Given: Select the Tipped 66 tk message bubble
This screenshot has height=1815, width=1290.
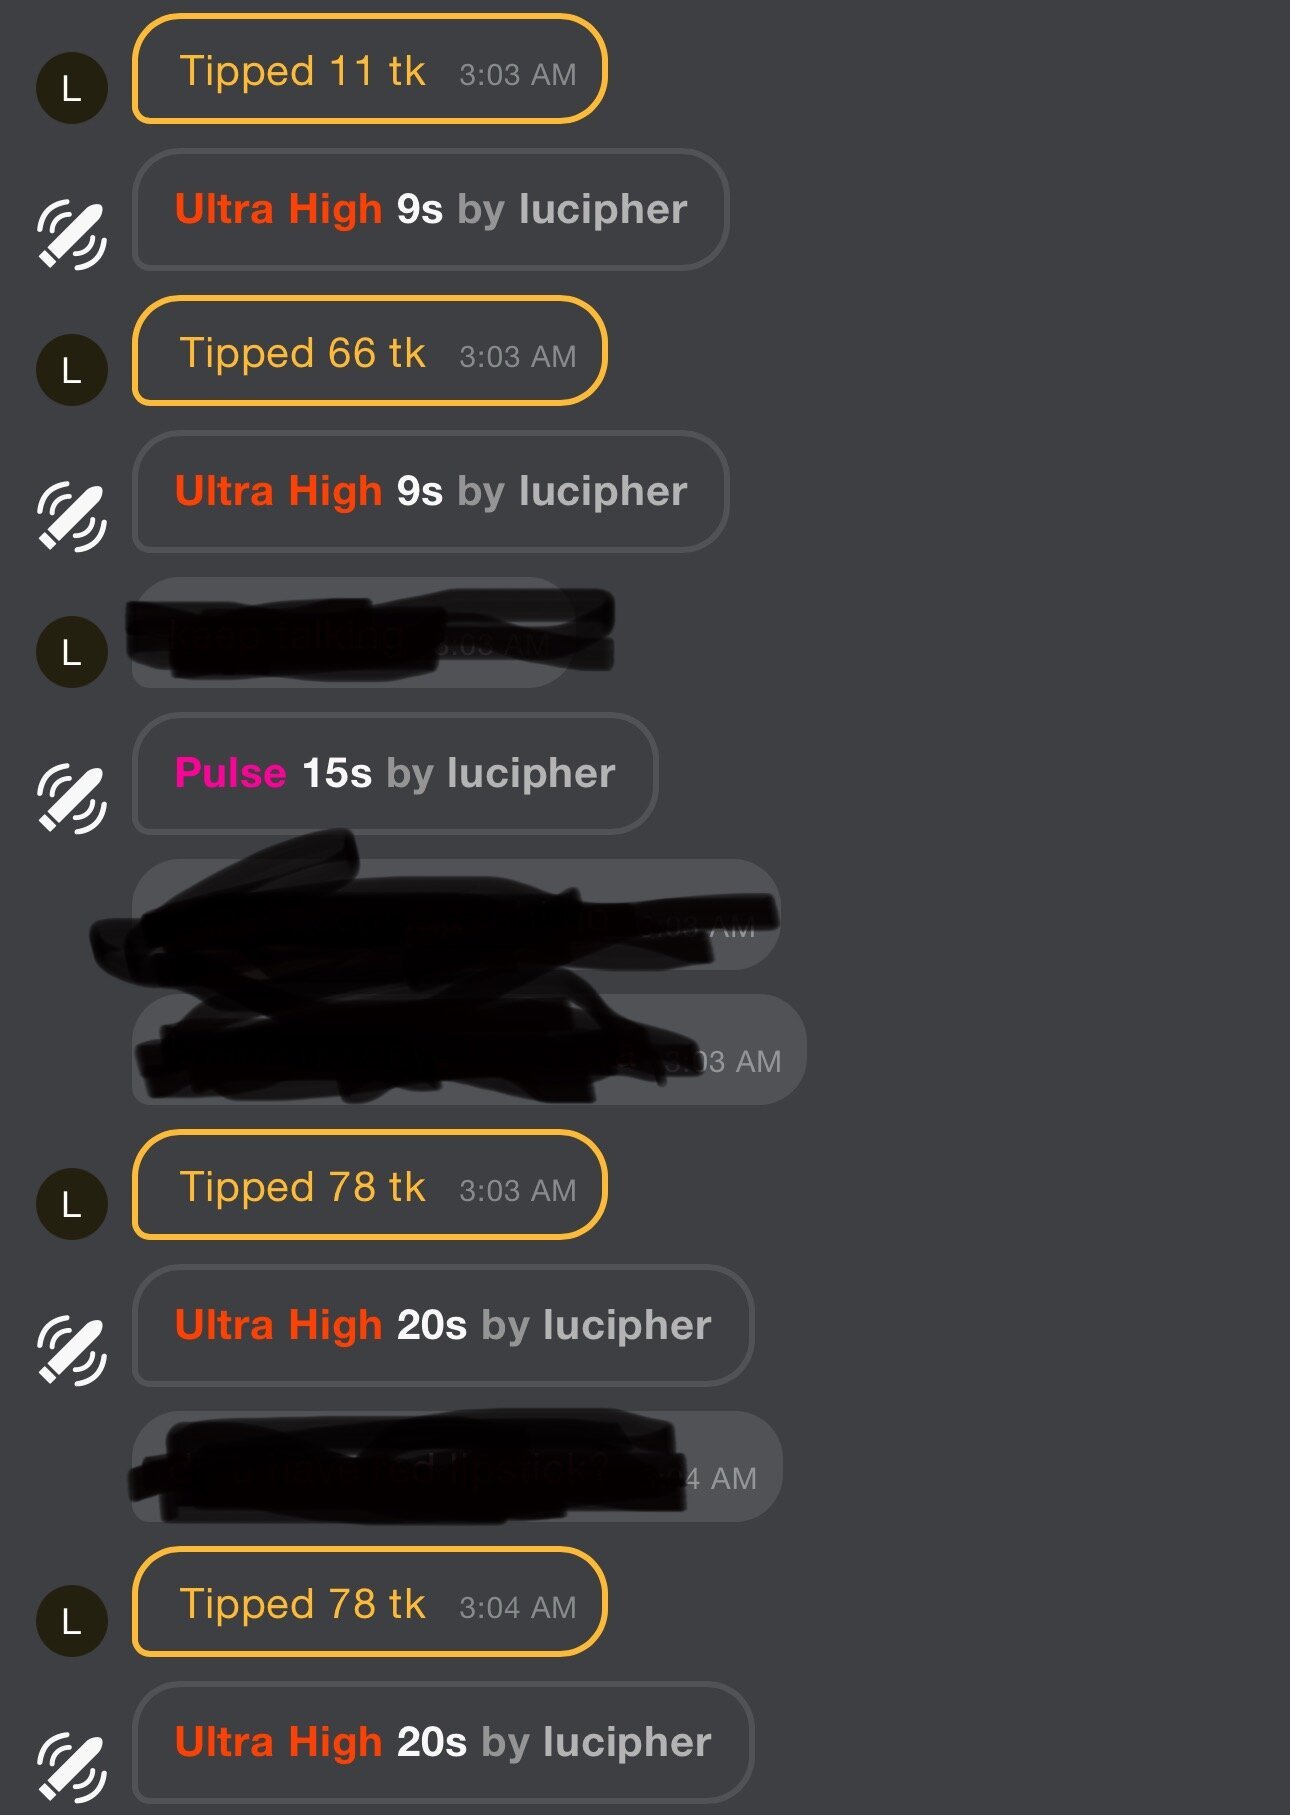Looking at the screenshot, I should point(369,351).
